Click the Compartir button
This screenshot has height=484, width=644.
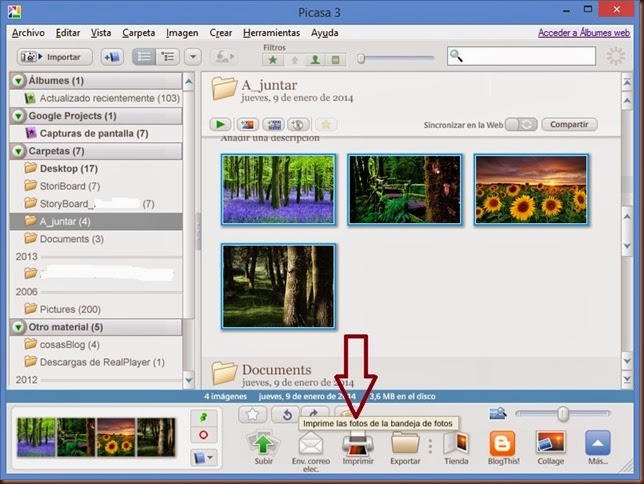click(569, 124)
